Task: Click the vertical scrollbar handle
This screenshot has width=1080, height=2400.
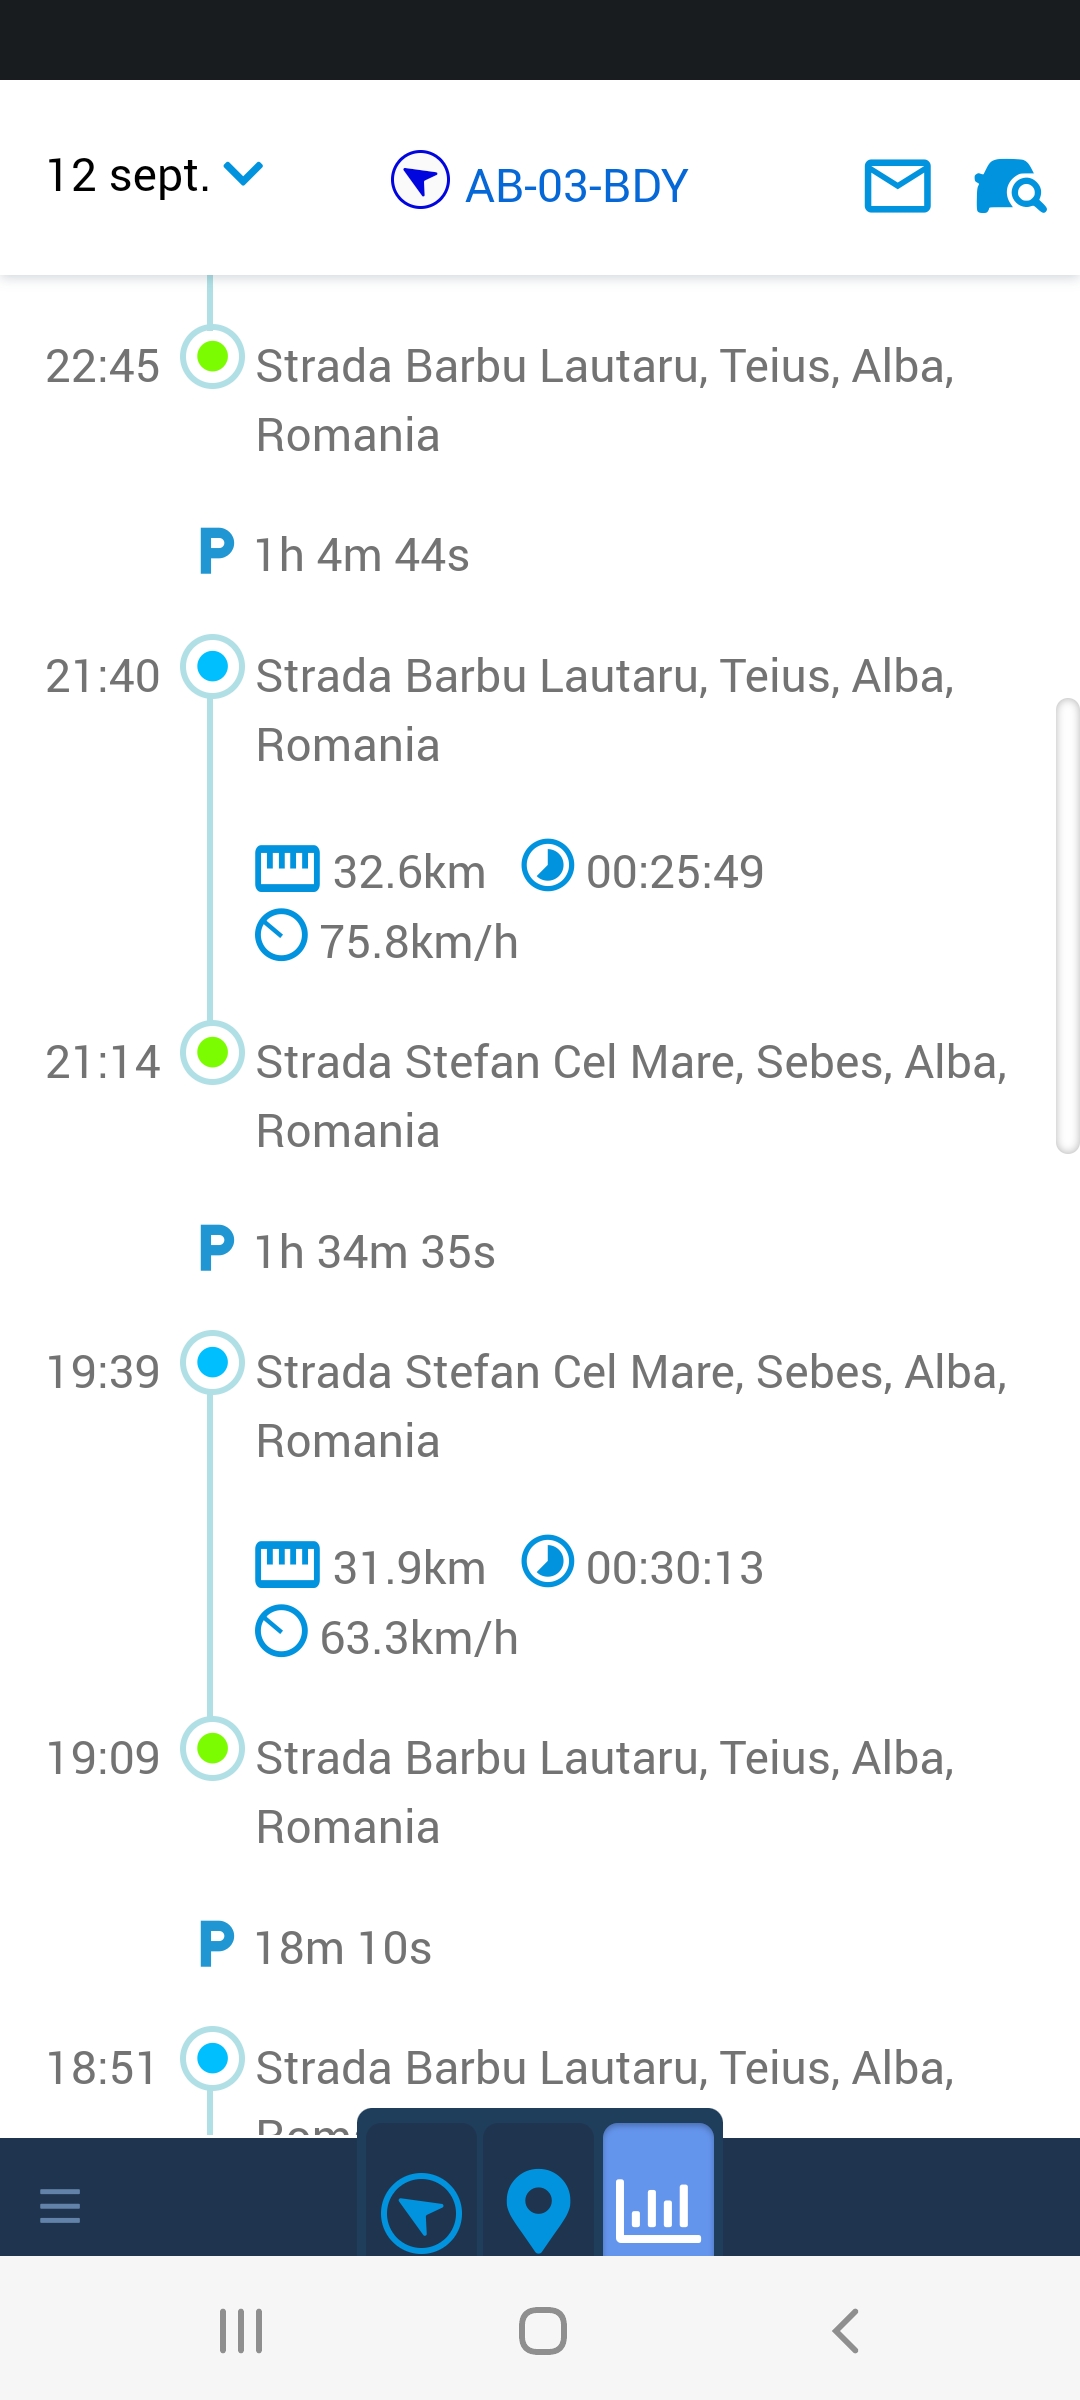Action: [1067, 926]
